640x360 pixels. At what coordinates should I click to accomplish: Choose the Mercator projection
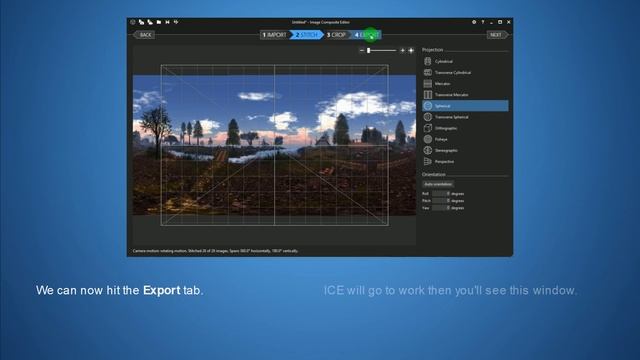pos(465,83)
